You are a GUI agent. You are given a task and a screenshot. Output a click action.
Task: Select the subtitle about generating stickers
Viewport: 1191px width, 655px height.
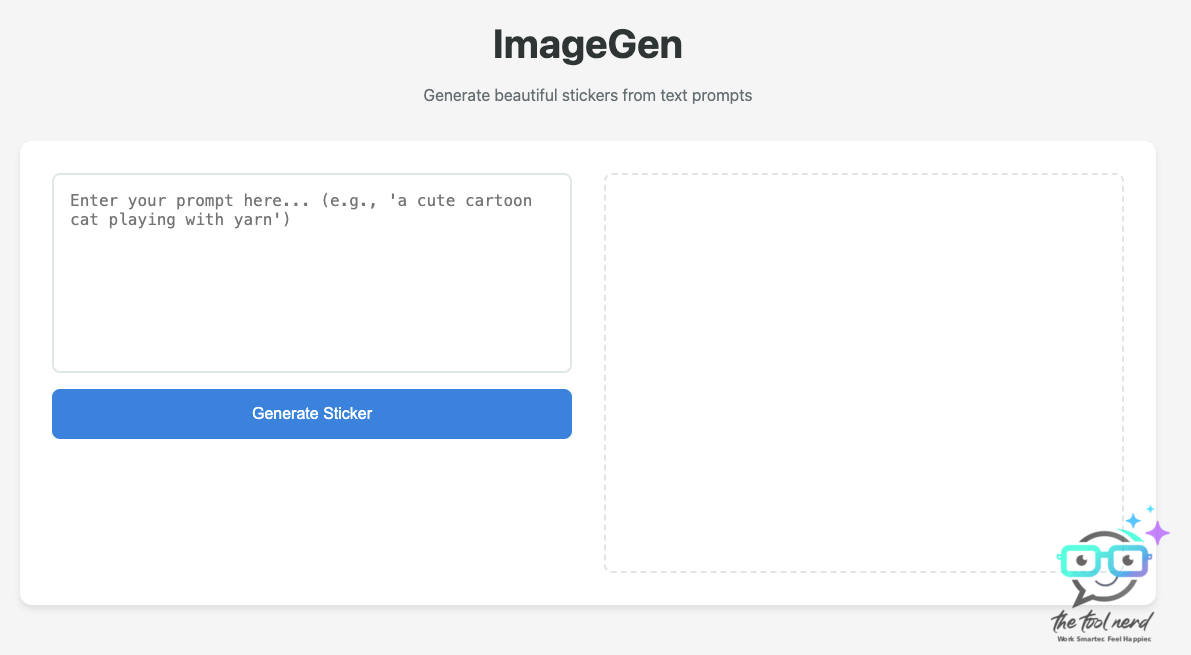[588, 95]
